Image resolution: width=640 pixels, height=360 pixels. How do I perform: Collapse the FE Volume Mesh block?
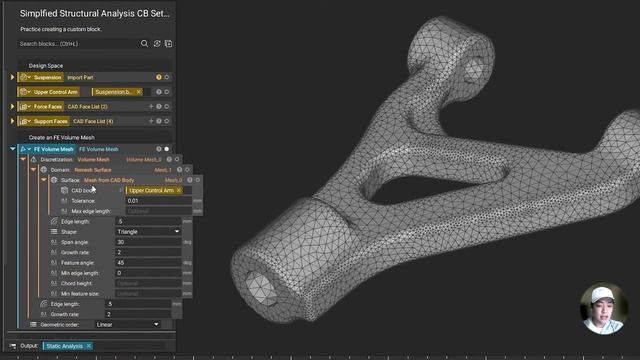[12, 149]
